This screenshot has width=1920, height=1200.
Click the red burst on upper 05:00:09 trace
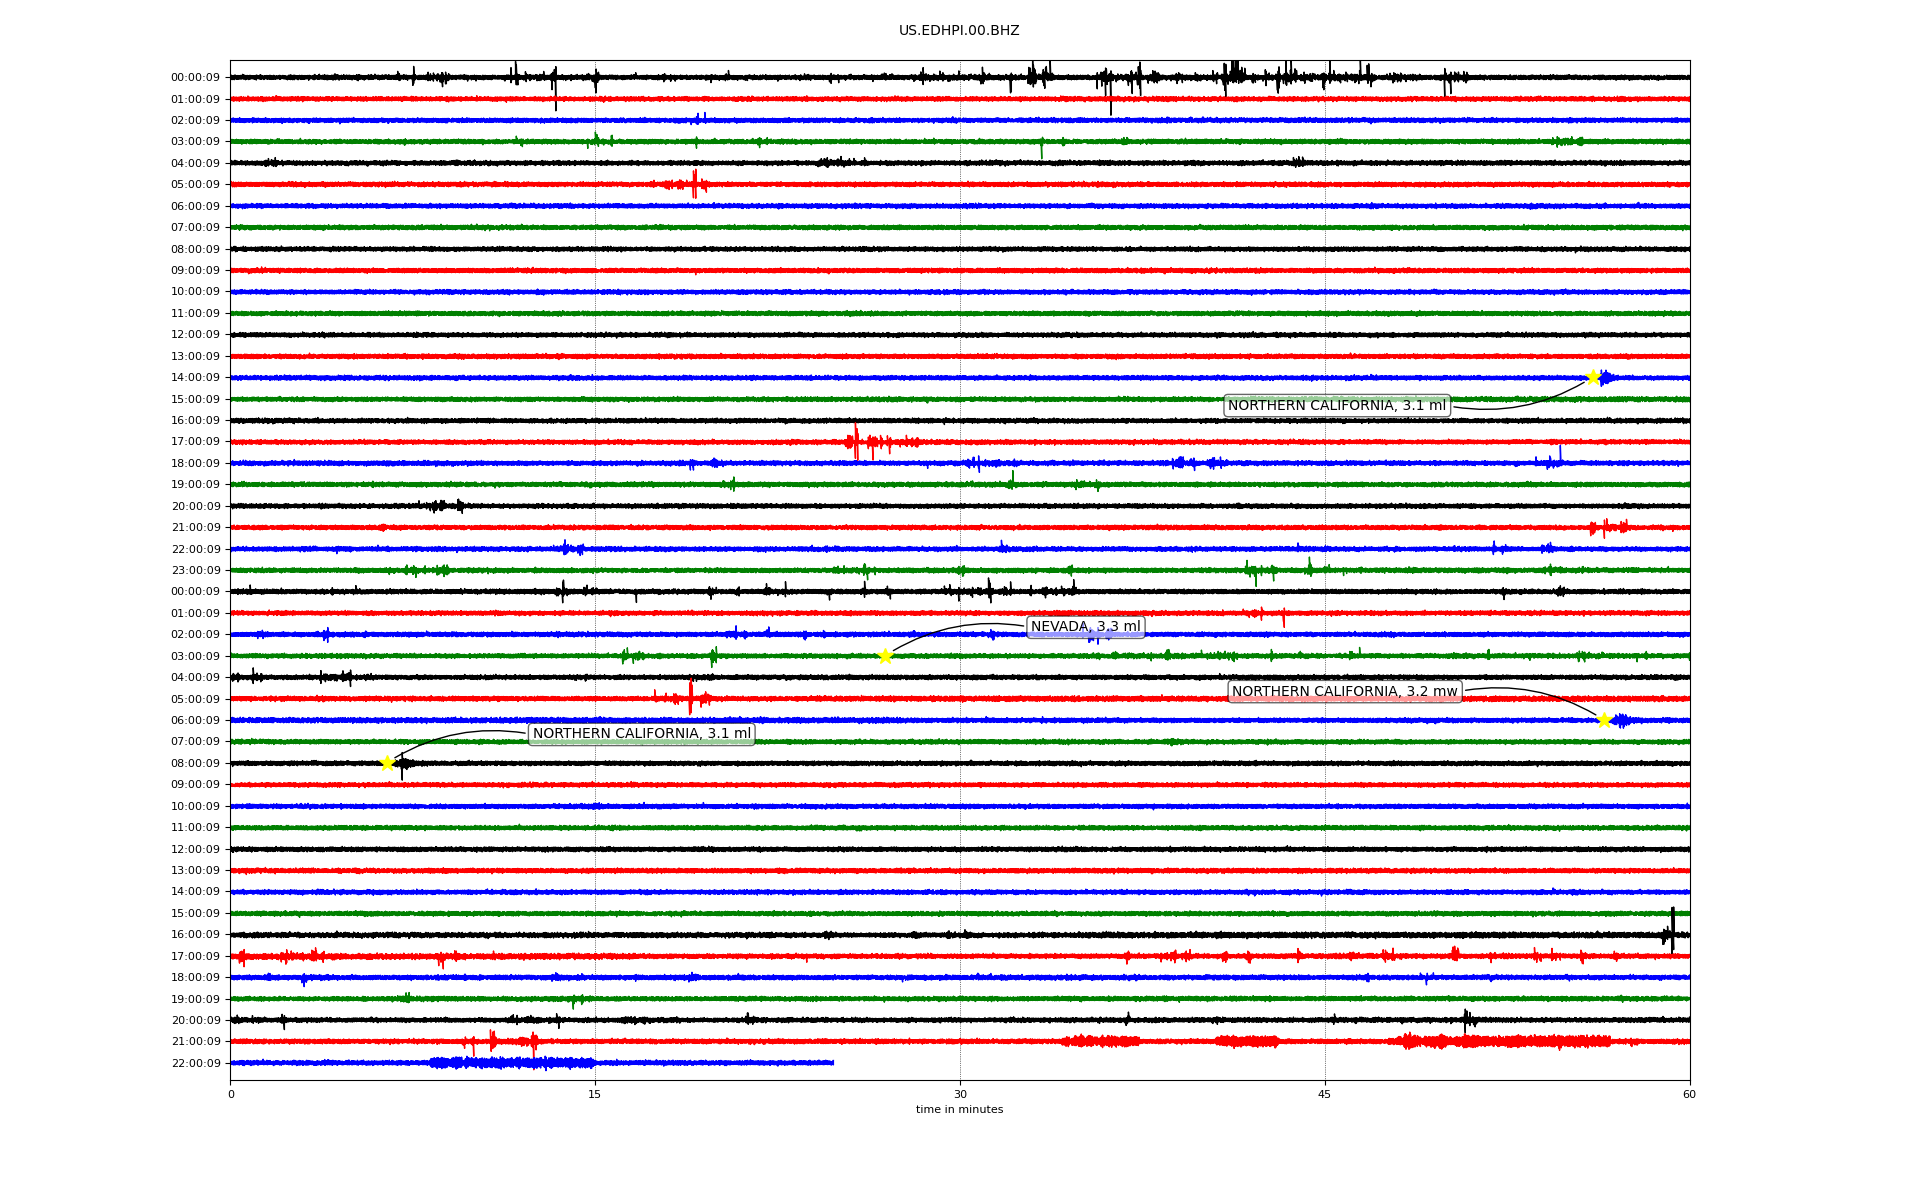pos(694,184)
